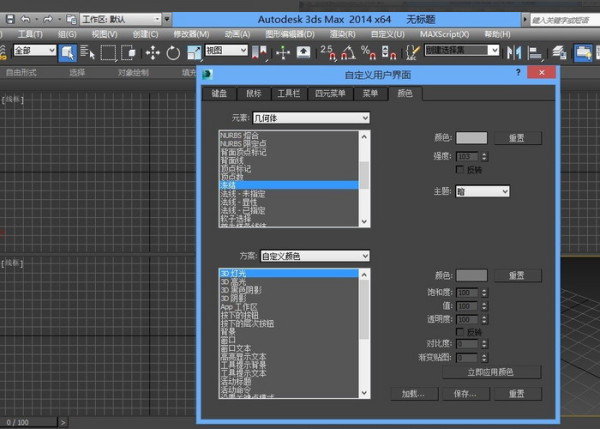Open the element color swatch for 冻结
Viewport: 600px width, 429px height.
471,138
